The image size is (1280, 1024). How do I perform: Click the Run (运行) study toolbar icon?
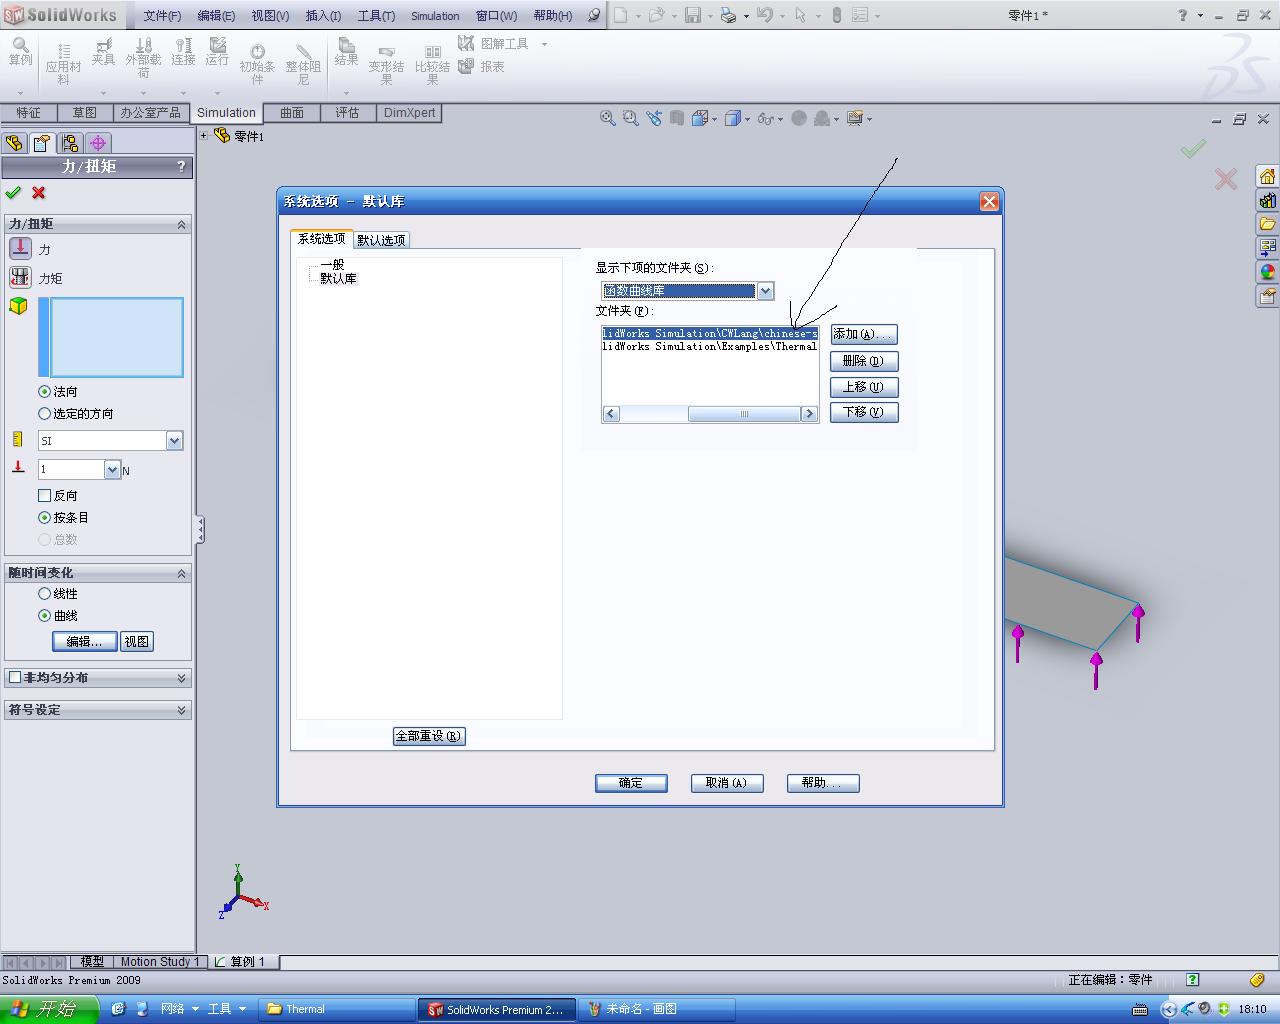[217, 52]
